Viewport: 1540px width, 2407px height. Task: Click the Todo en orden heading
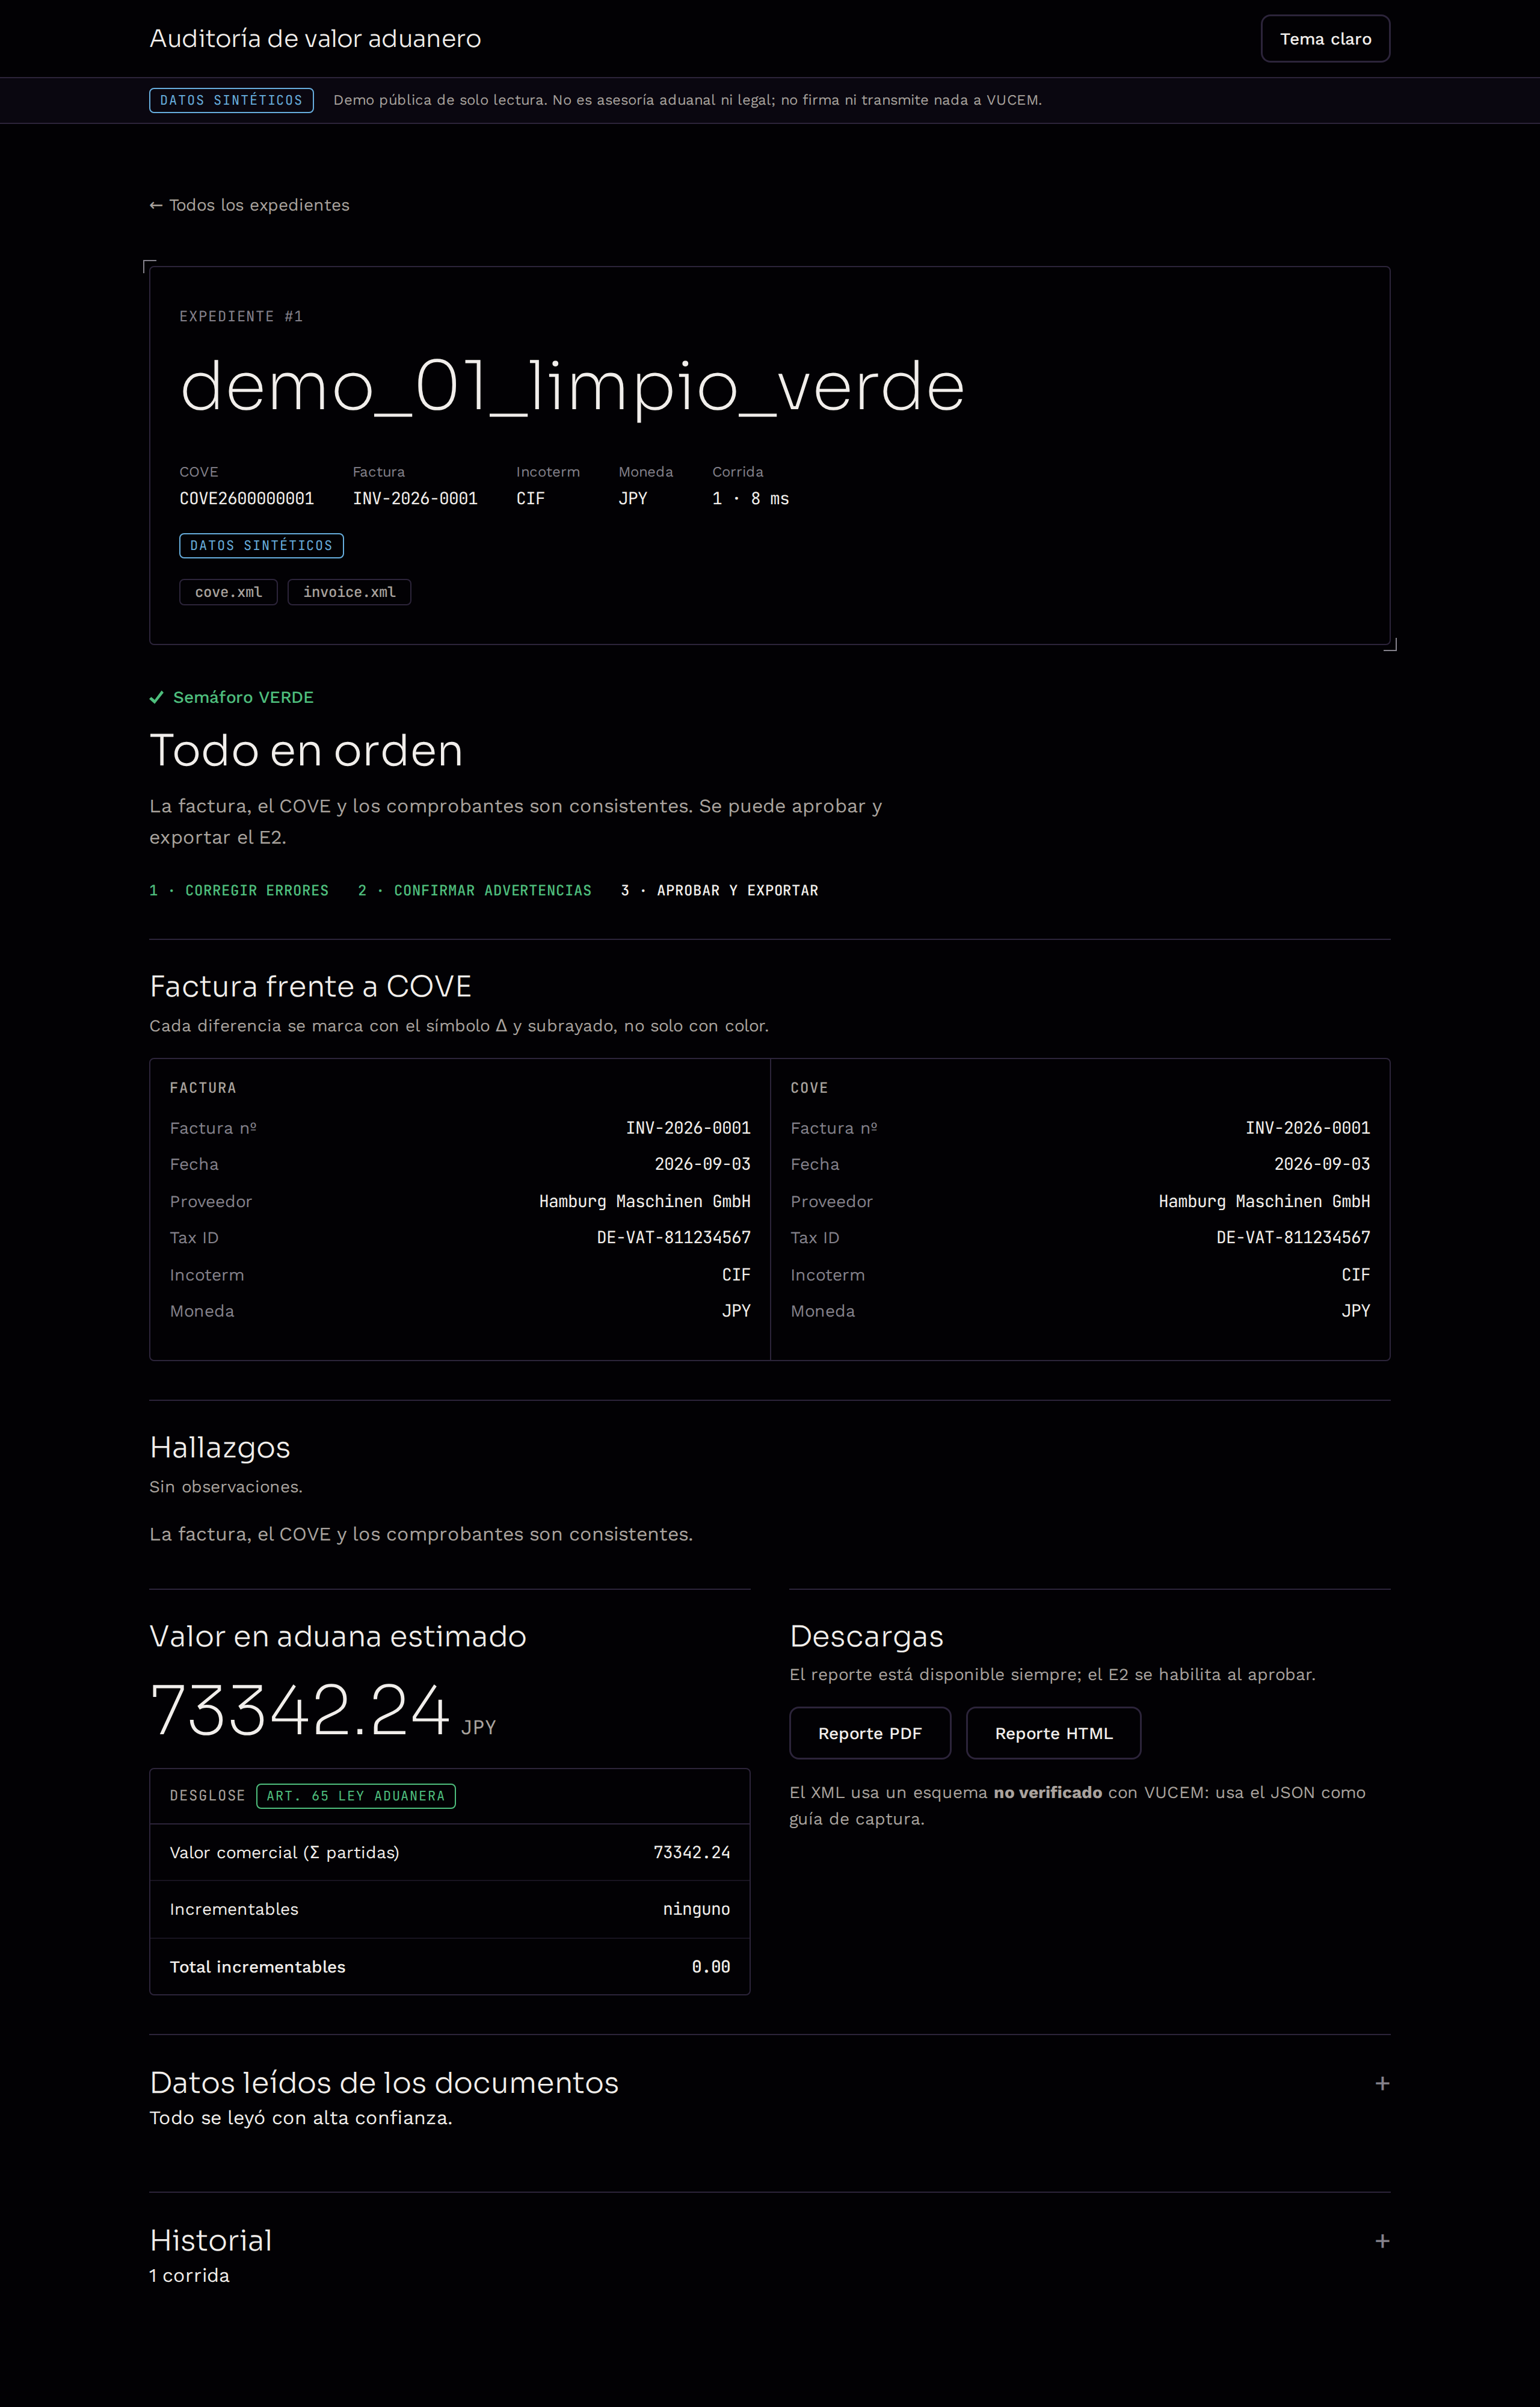pos(306,750)
